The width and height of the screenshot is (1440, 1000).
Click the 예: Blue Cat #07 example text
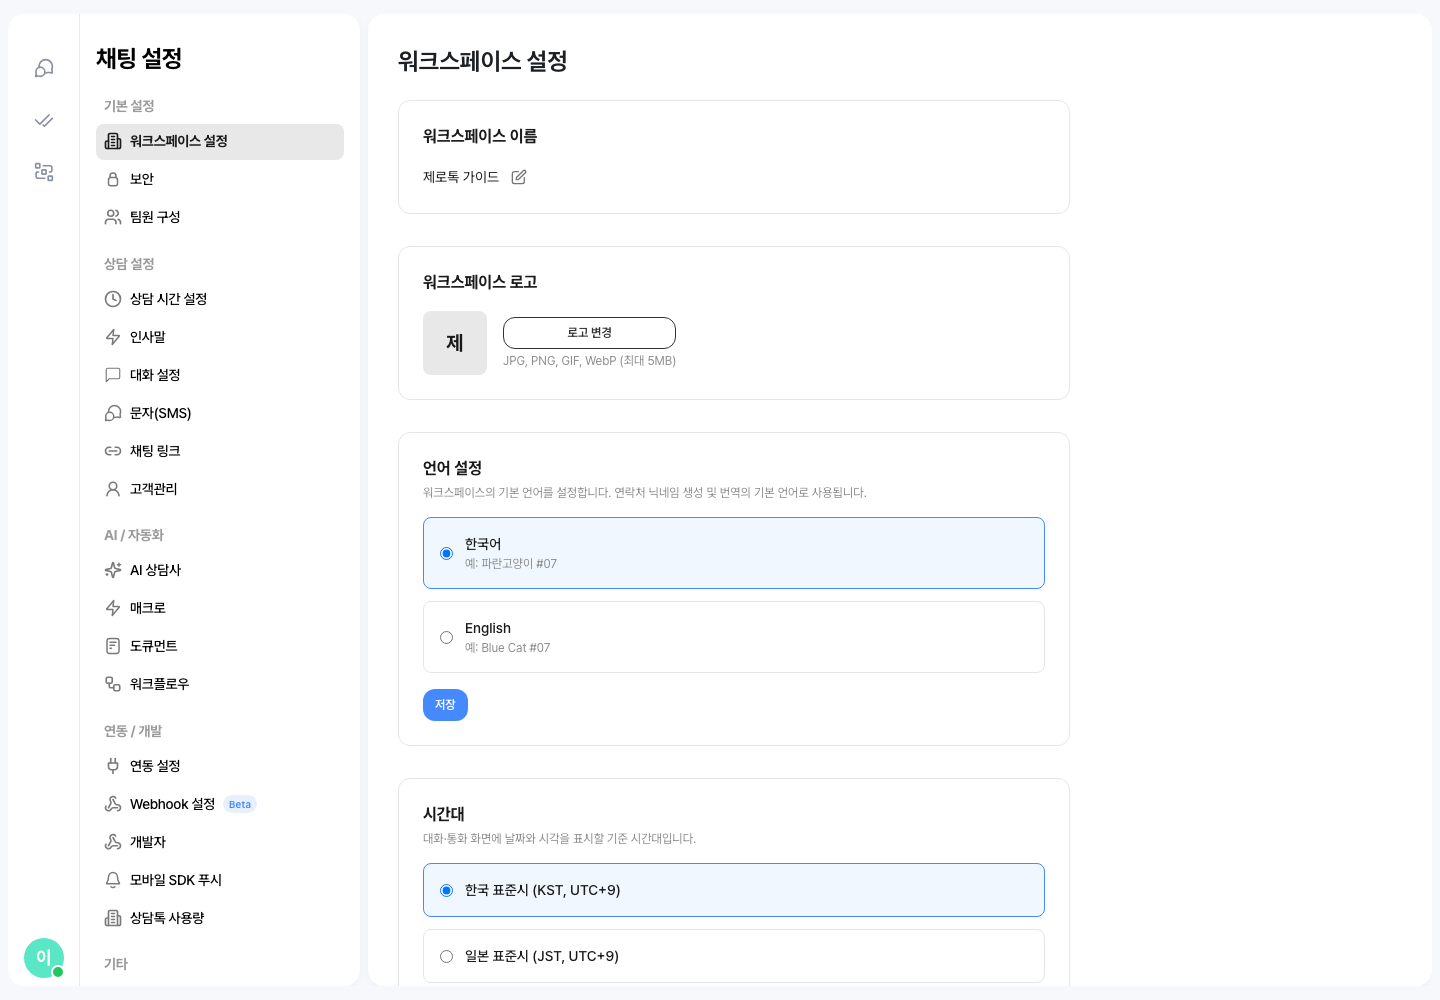click(x=507, y=648)
